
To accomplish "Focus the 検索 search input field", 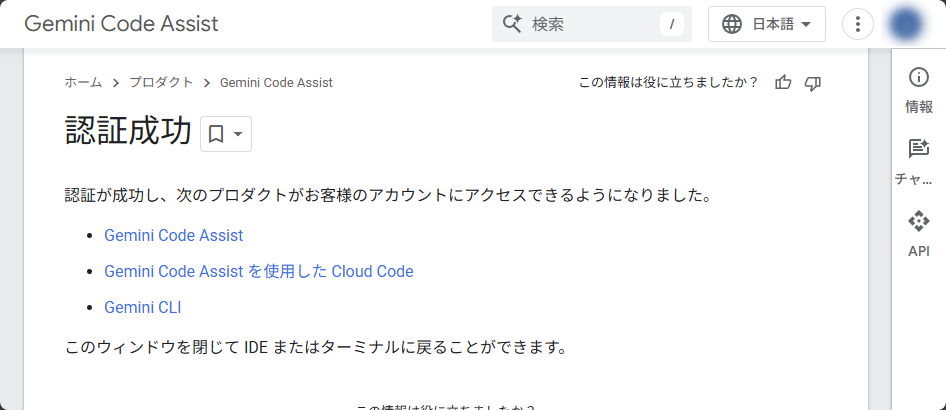I will tap(592, 24).
